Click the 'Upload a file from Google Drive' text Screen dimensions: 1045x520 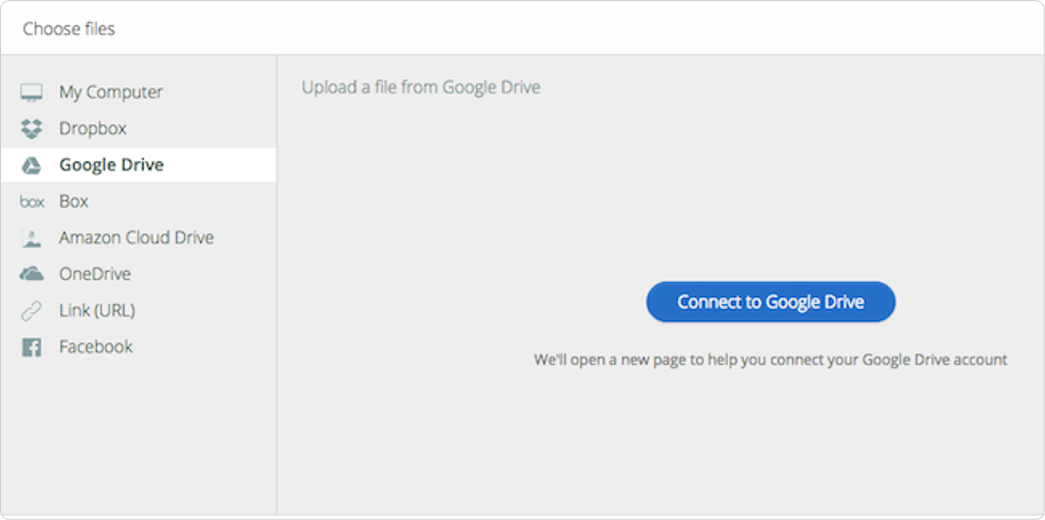click(x=421, y=87)
